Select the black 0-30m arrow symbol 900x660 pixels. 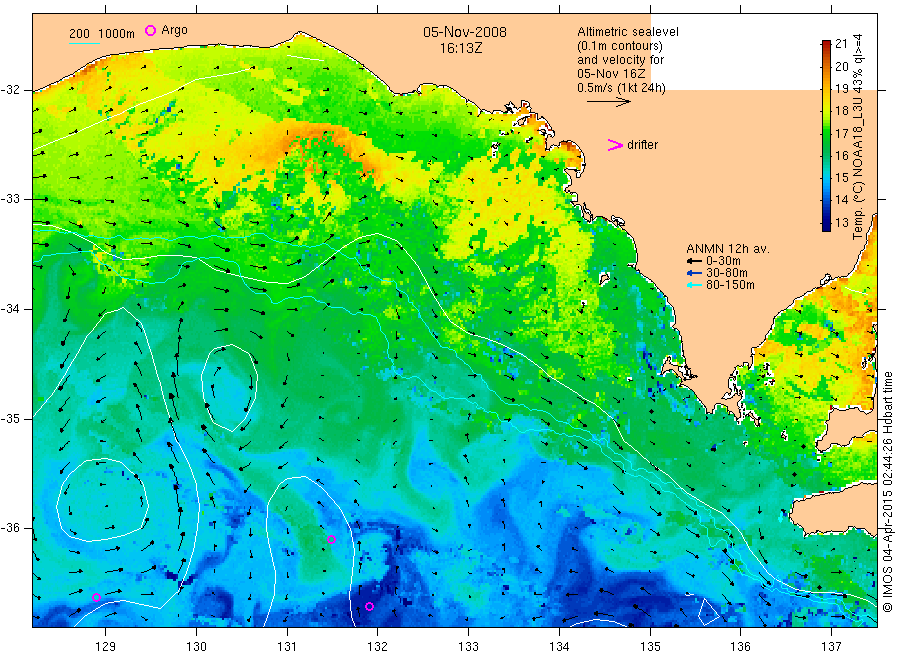pos(695,261)
